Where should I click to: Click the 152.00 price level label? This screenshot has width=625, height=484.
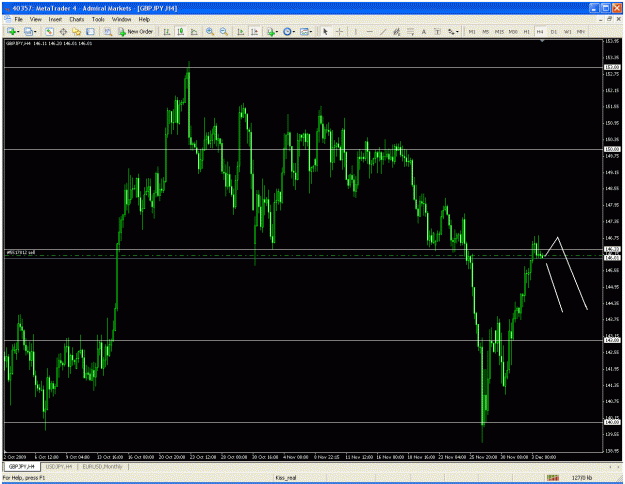[612, 67]
